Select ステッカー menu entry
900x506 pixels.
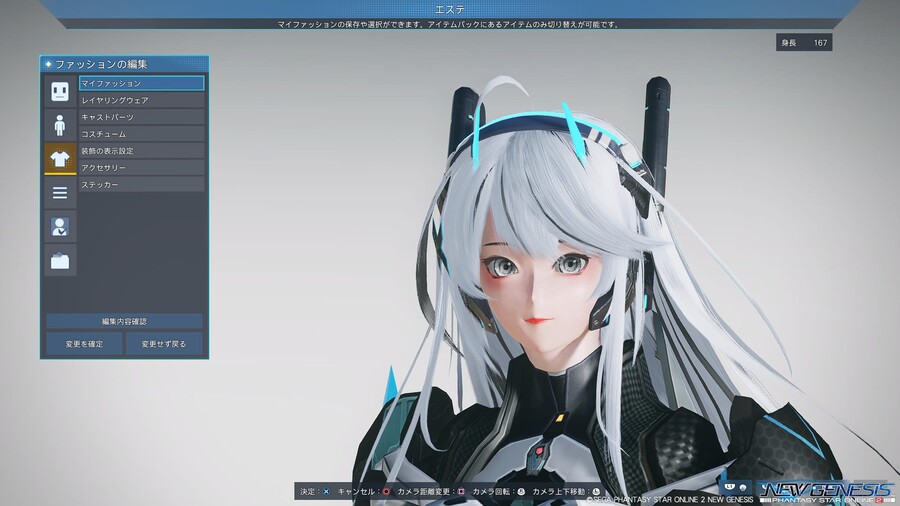(141, 185)
